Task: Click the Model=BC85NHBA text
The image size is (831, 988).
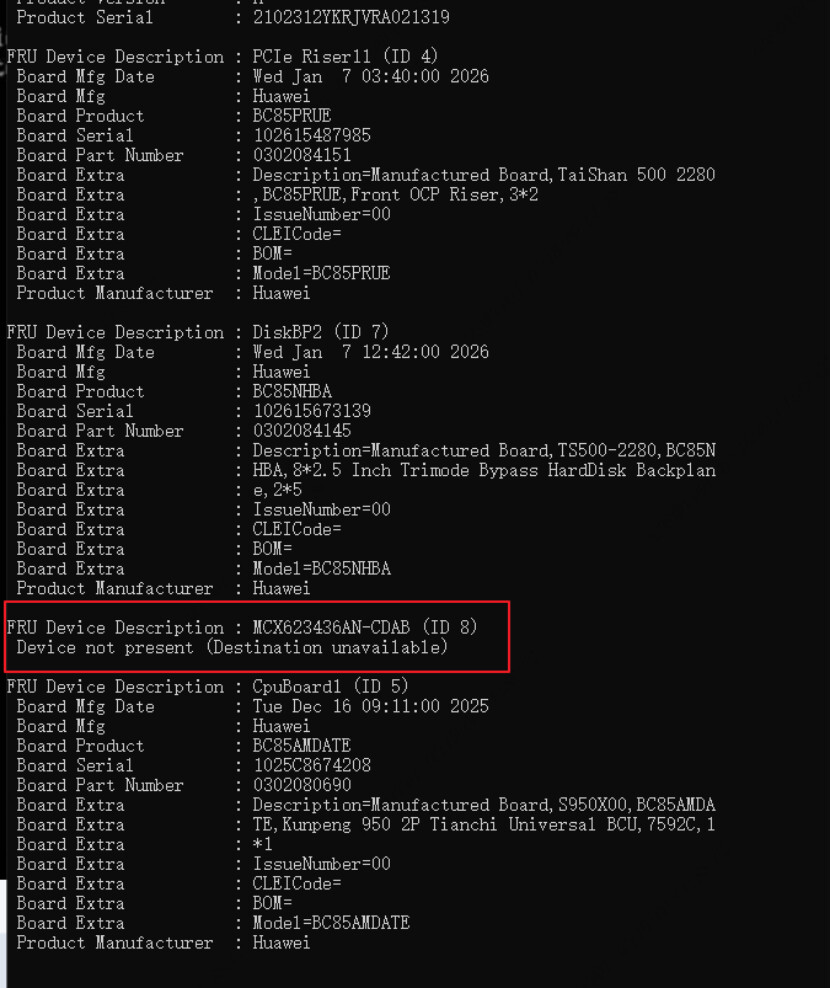Action: click(x=321, y=569)
